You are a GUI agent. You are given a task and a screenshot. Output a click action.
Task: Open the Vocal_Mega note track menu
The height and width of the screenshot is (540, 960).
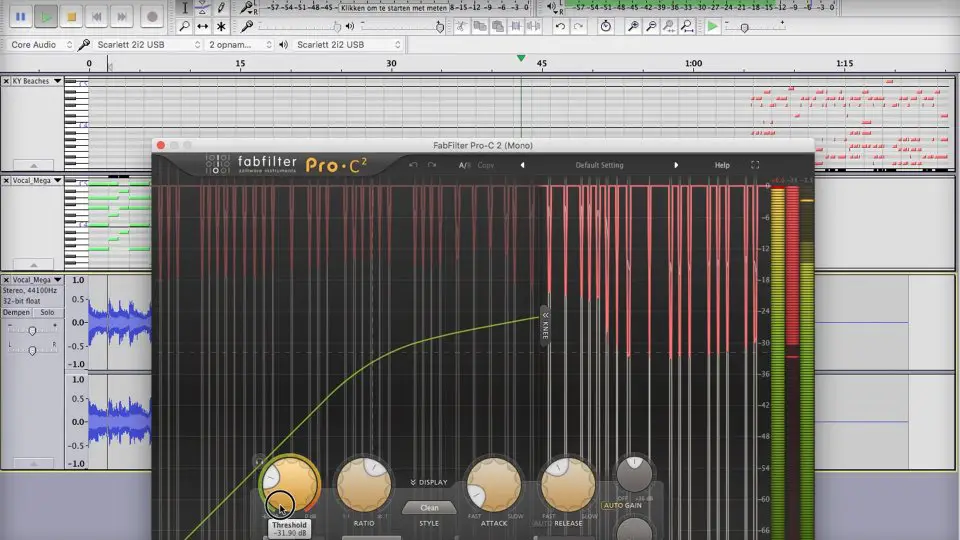pyautogui.click(x=37, y=181)
